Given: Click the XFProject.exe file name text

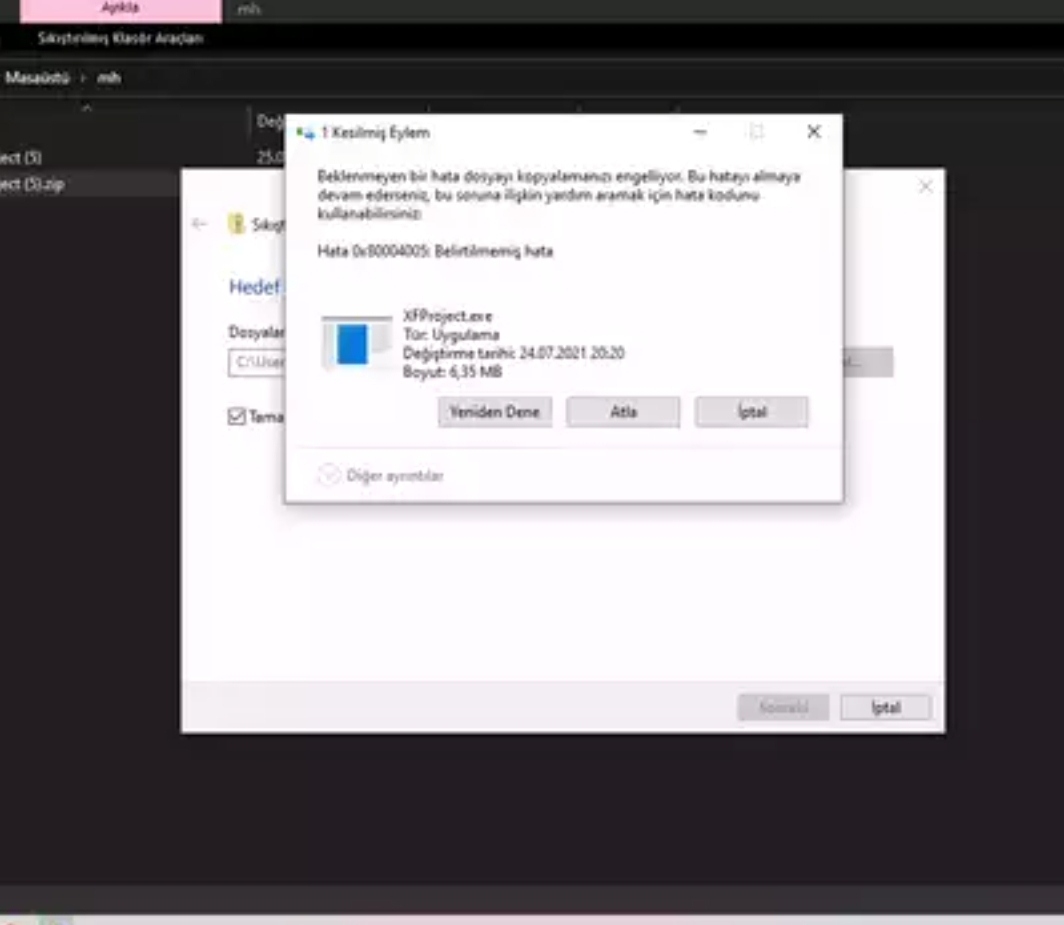Looking at the screenshot, I should point(447,316).
